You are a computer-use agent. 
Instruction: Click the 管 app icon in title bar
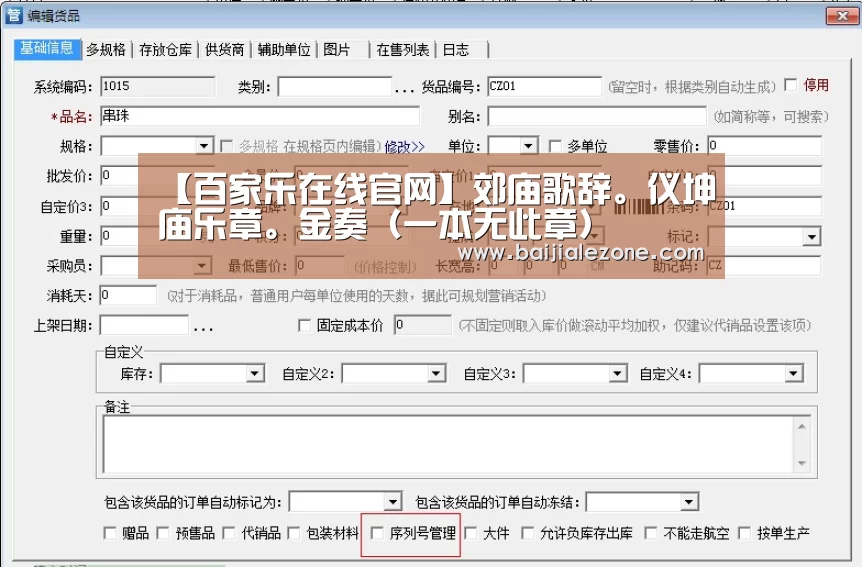click(13, 15)
